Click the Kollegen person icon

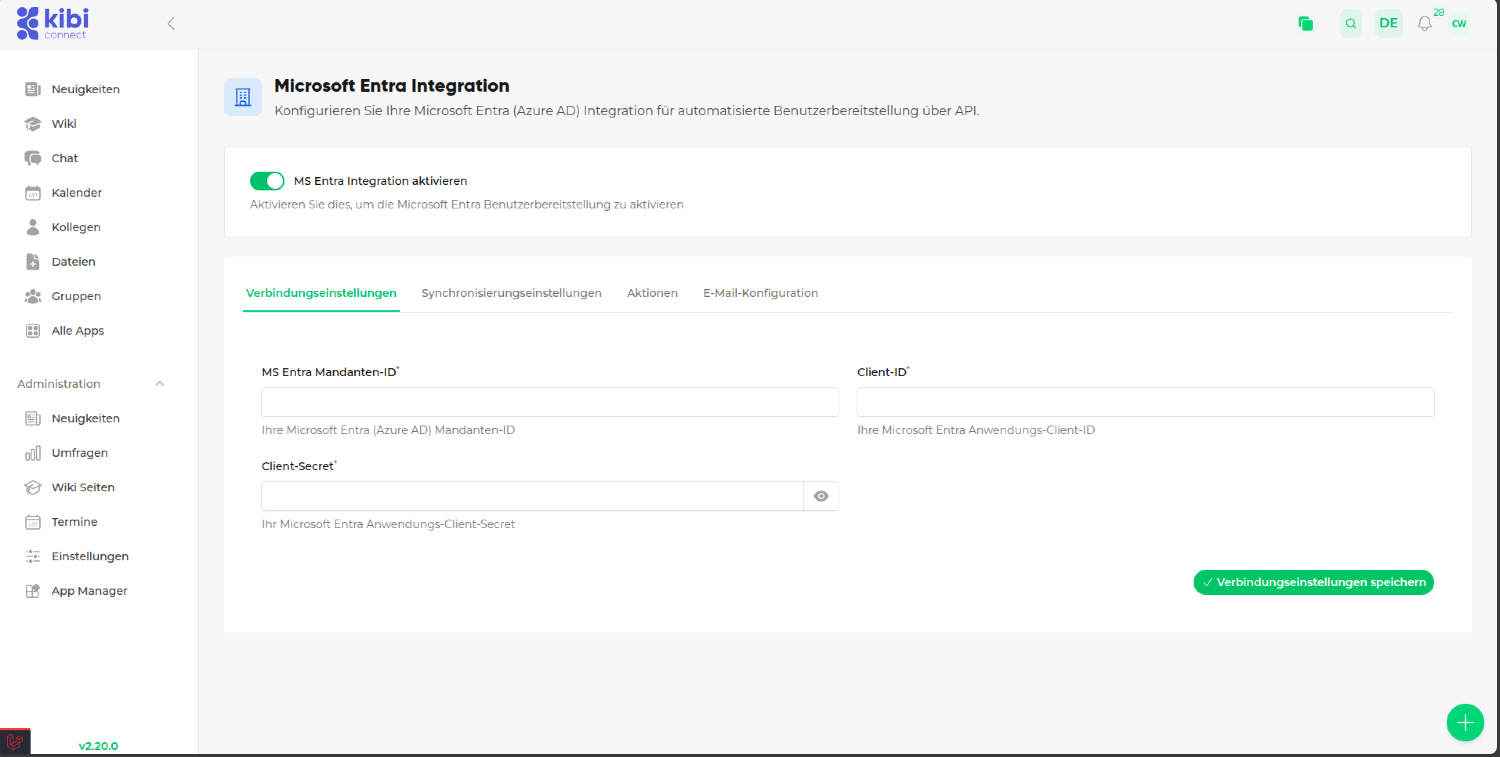33,227
